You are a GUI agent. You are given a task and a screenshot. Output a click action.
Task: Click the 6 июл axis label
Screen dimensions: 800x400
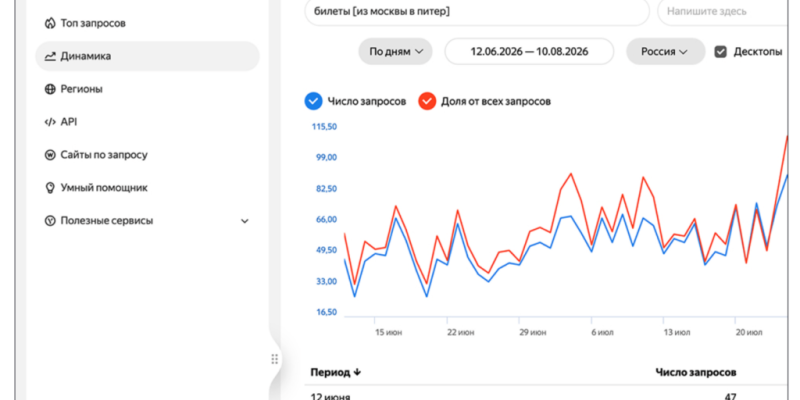pyautogui.click(x=603, y=333)
